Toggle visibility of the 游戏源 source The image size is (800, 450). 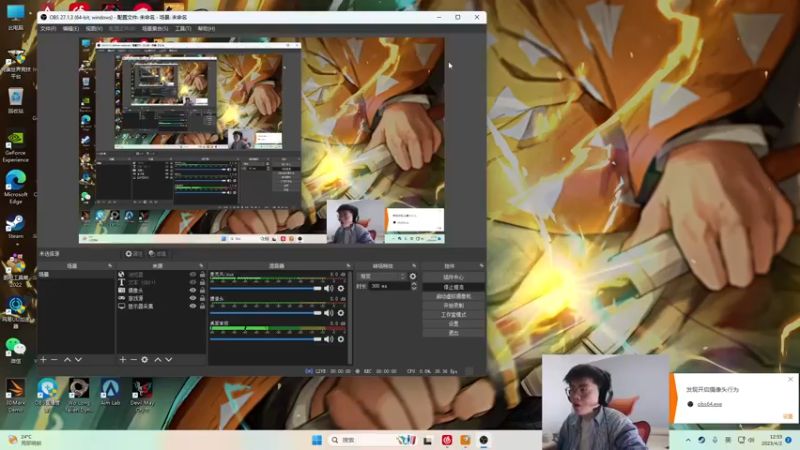click(x=193, y=298)
